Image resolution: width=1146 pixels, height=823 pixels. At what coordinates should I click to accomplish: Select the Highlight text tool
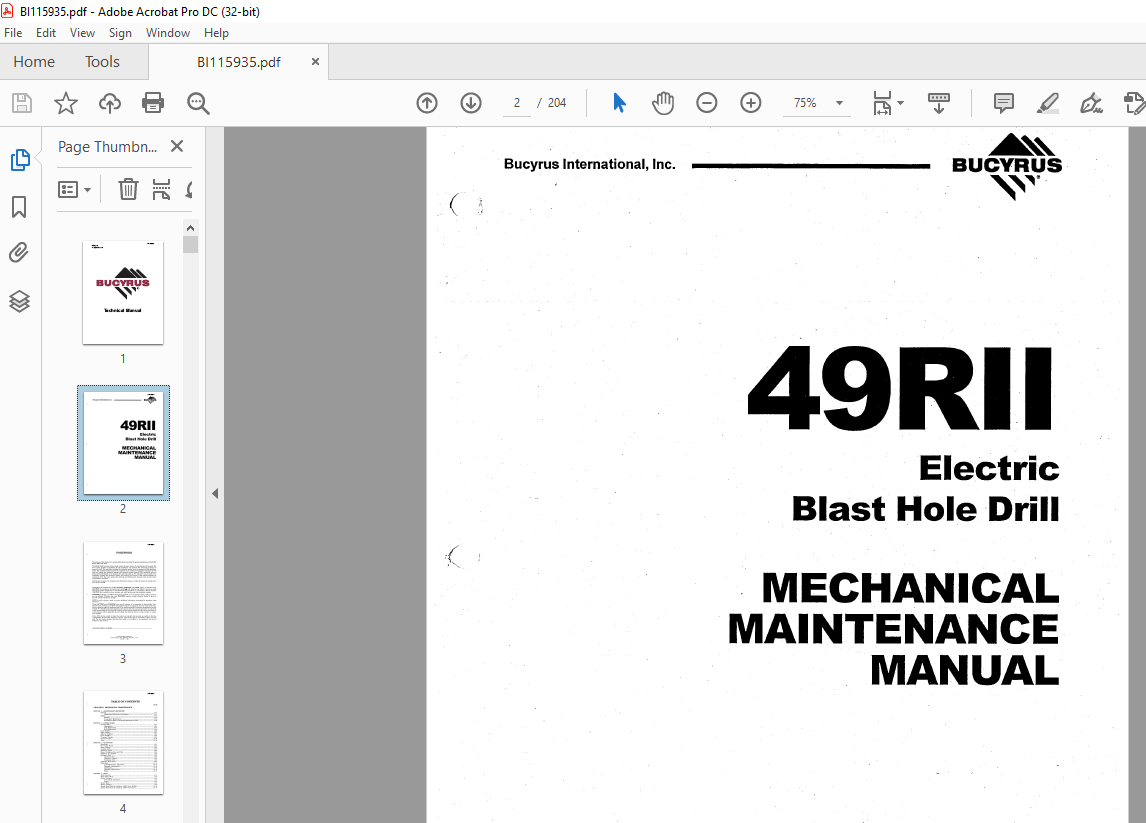[1047, 103]
